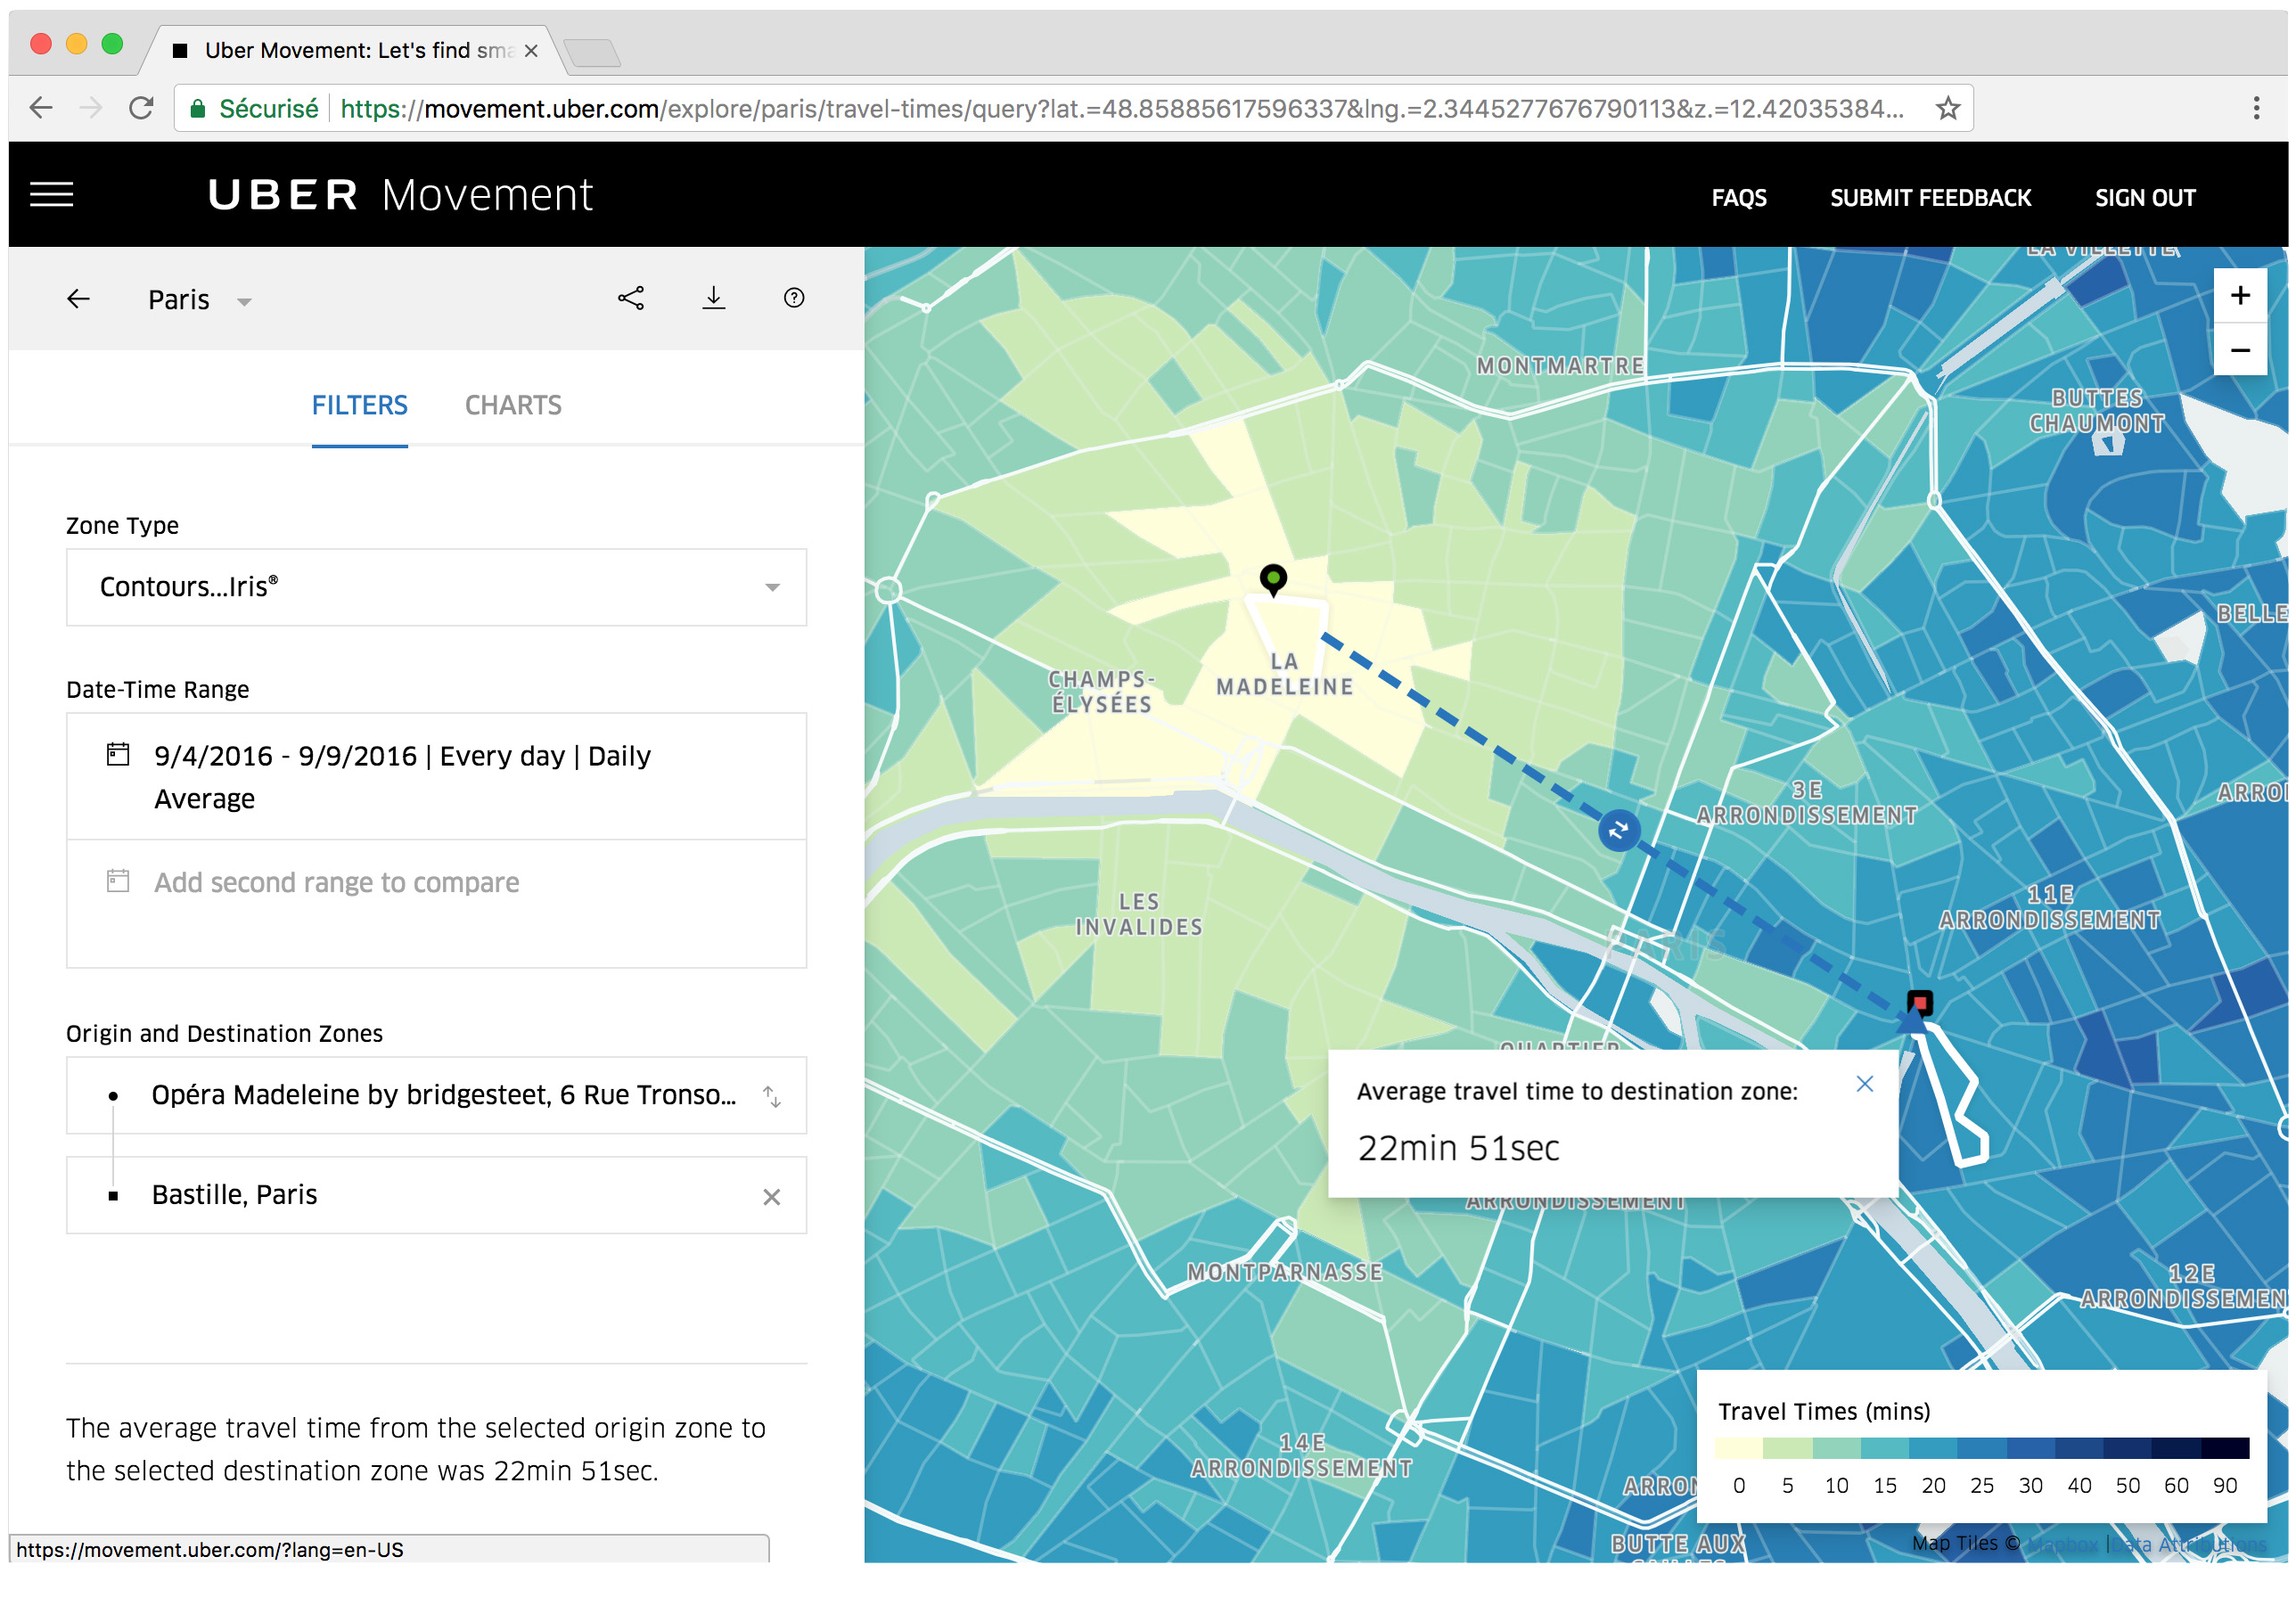
Task: Click the download data icon
Action: [x=713, y=298]
